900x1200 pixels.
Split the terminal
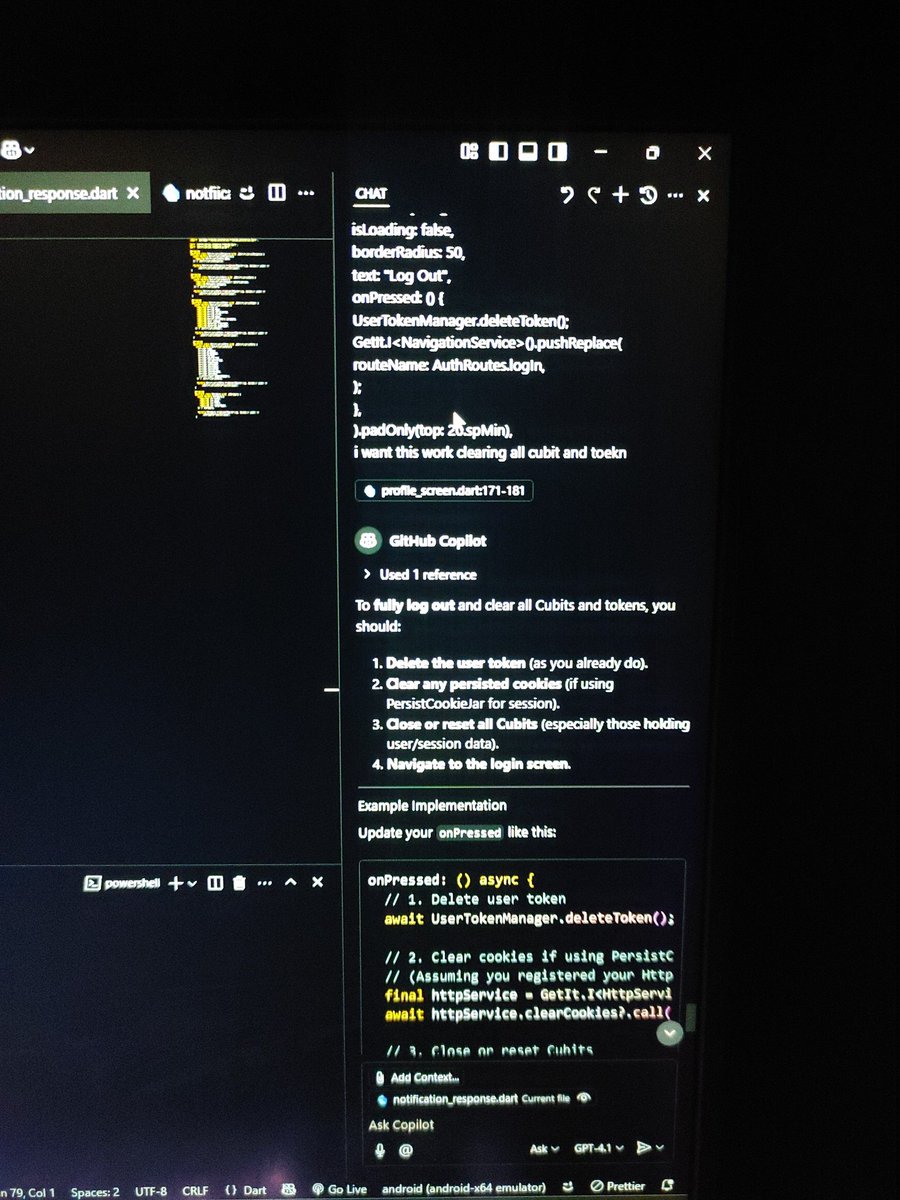pos(214,883)
